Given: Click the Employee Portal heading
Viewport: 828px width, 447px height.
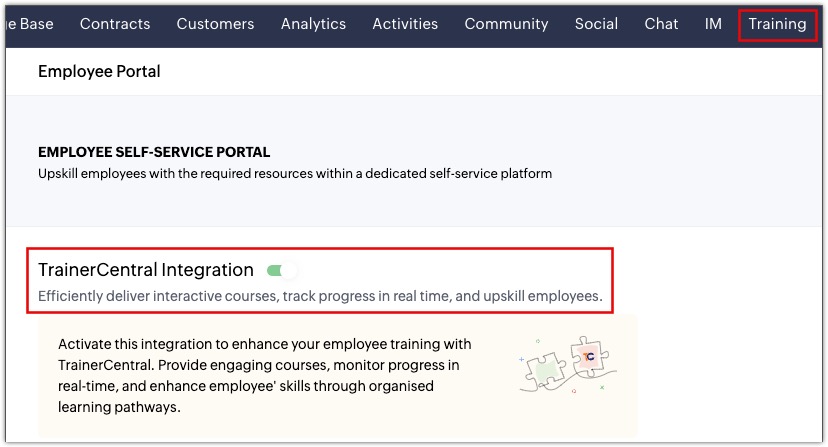Looking at the screenshot, I should click(x=99, y=71).
